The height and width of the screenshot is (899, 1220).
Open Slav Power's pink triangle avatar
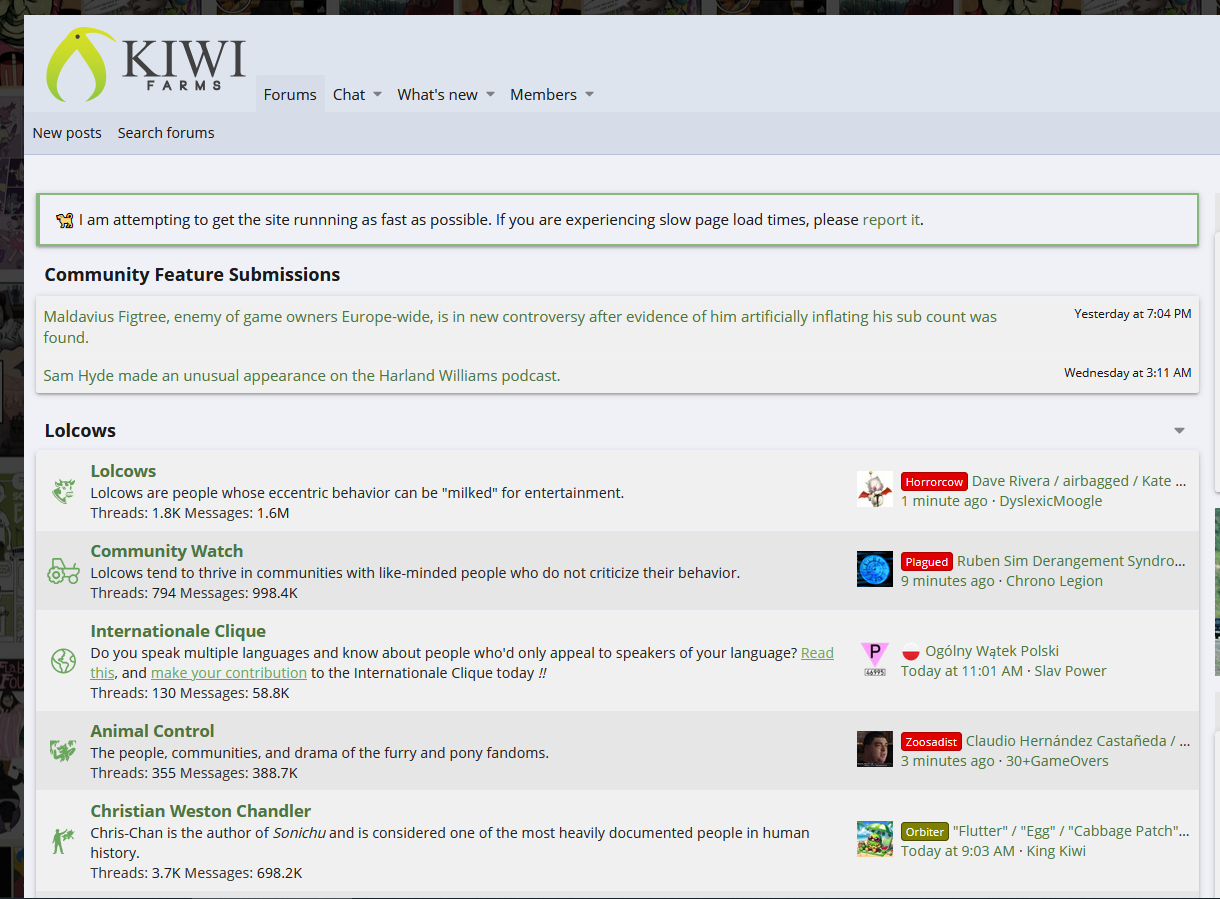point(875,659)
